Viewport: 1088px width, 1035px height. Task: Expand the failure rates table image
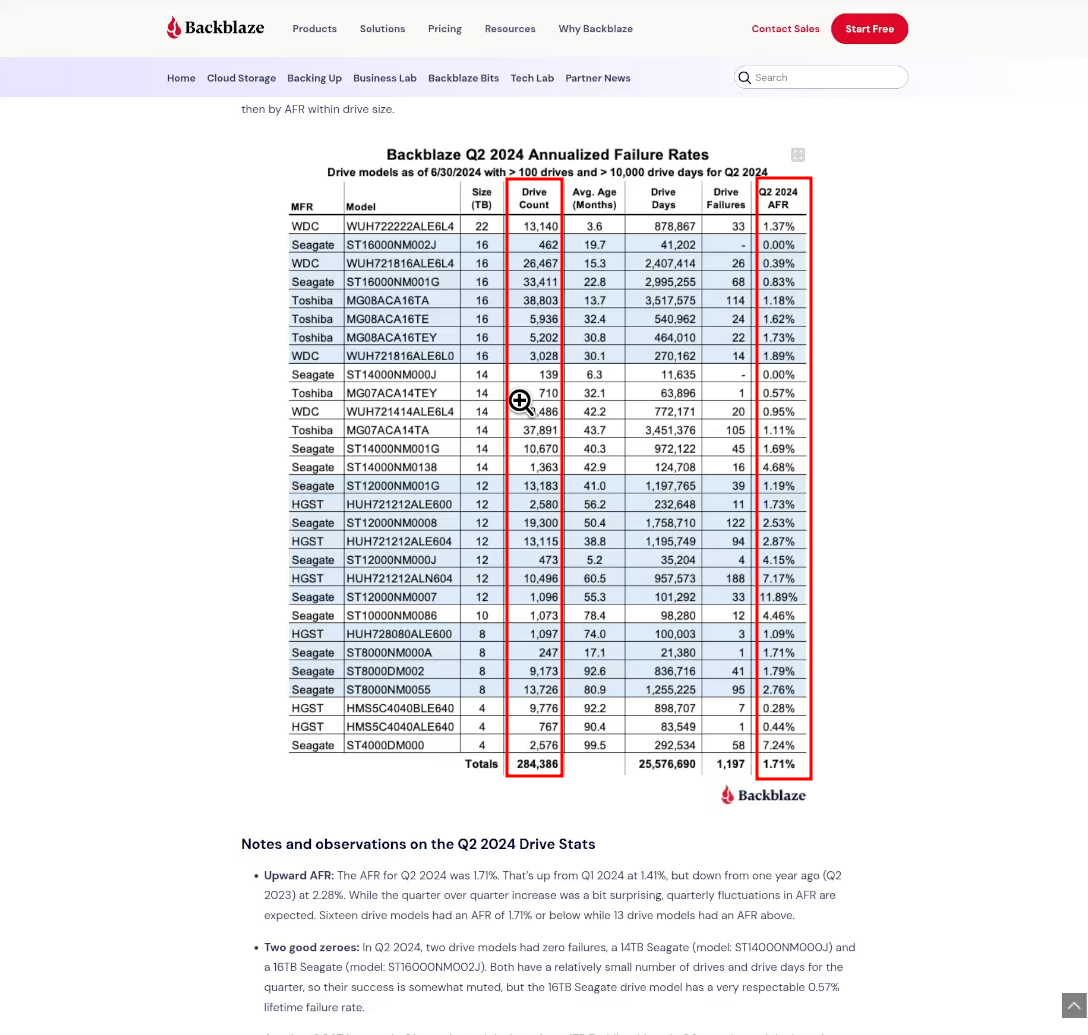click(x=798, y=155)
